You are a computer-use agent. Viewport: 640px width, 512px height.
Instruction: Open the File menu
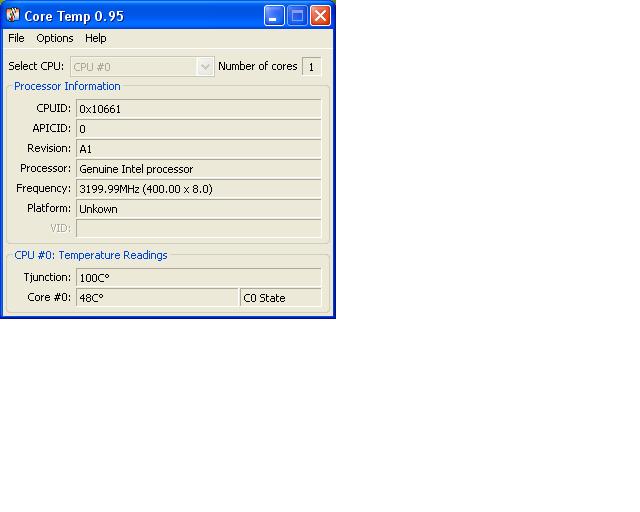click(16, 38)
